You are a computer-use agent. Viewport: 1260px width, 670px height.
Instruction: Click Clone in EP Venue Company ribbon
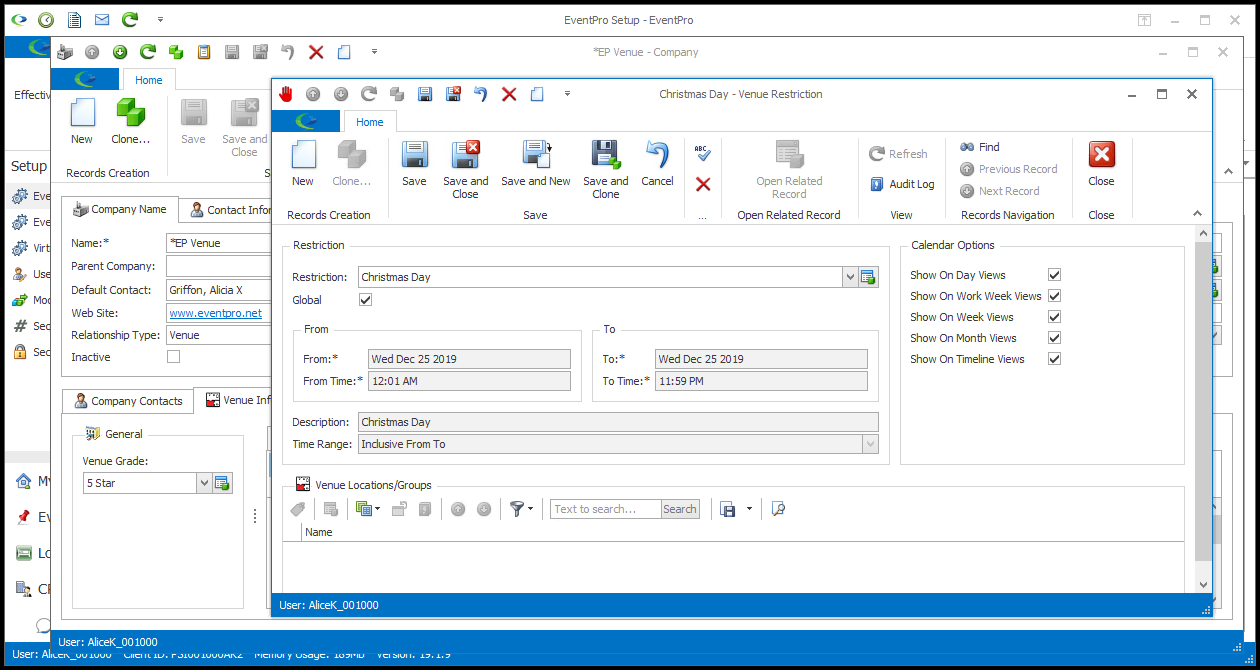tap(131, 121)
